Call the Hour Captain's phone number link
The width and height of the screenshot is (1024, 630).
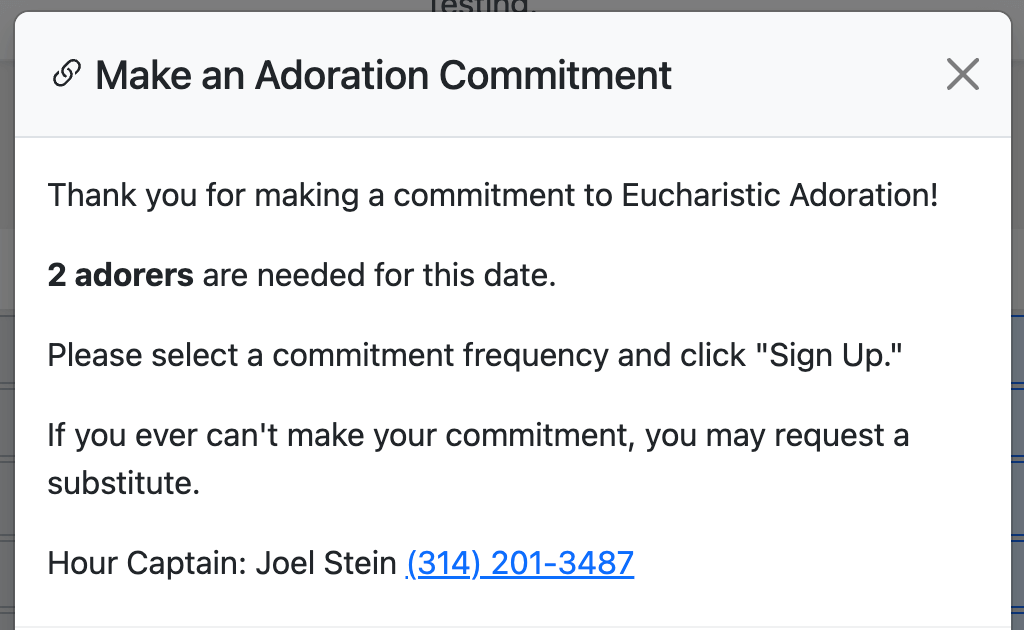pyautogui.click(x=520, y=563)
